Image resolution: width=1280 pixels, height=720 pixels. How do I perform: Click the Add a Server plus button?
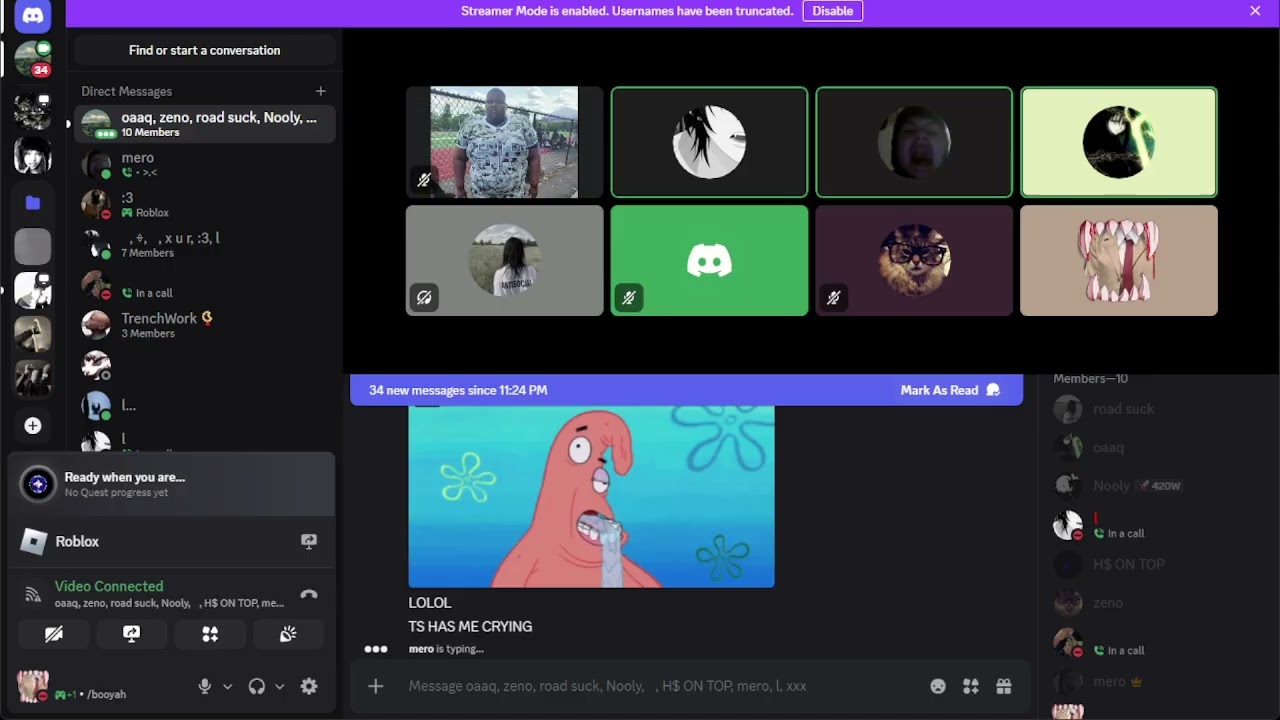click(32, 426)
